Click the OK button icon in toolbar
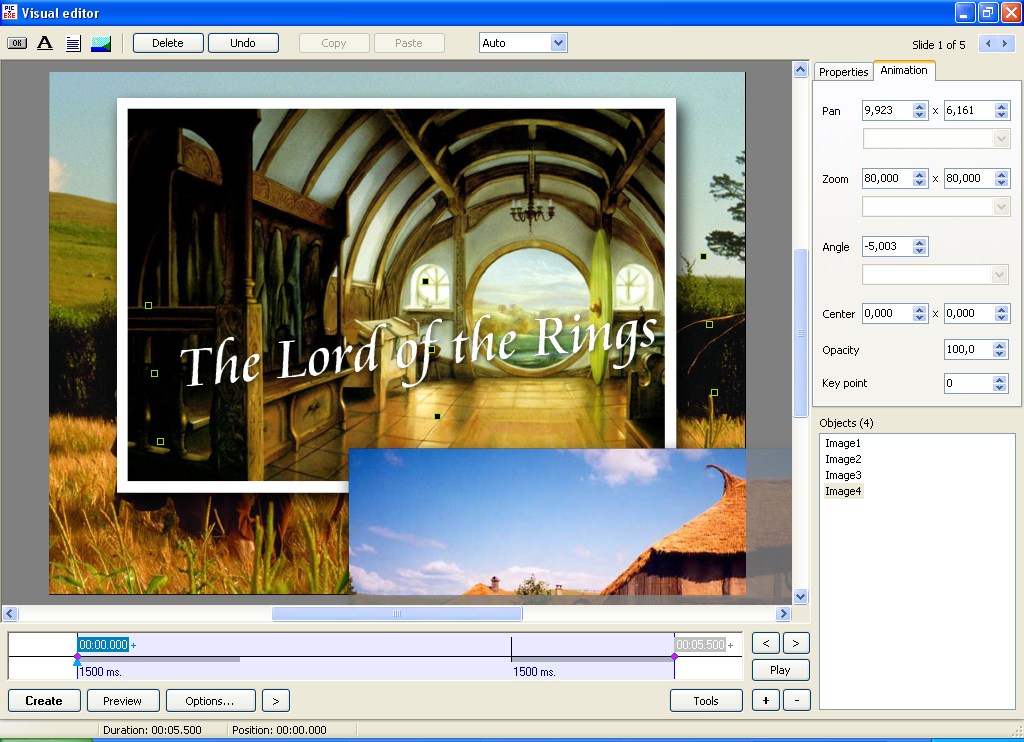Image resolution: width=1024 pixels, height=742 pixels. click(17, 43)
